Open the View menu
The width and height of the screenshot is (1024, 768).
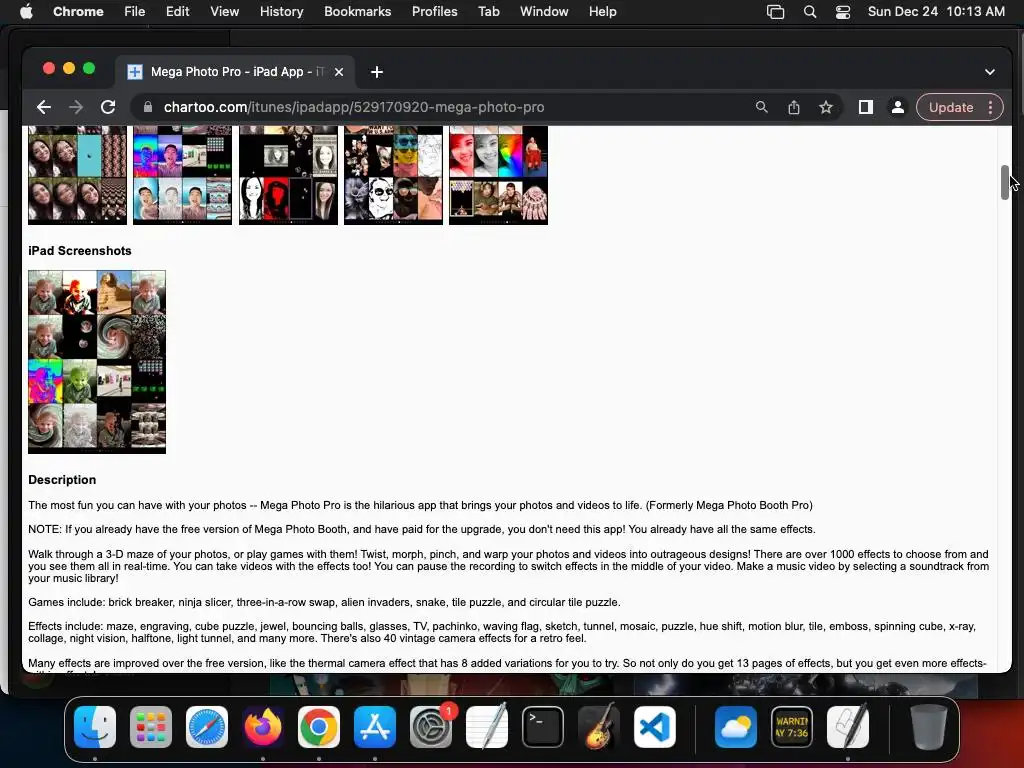224,11
